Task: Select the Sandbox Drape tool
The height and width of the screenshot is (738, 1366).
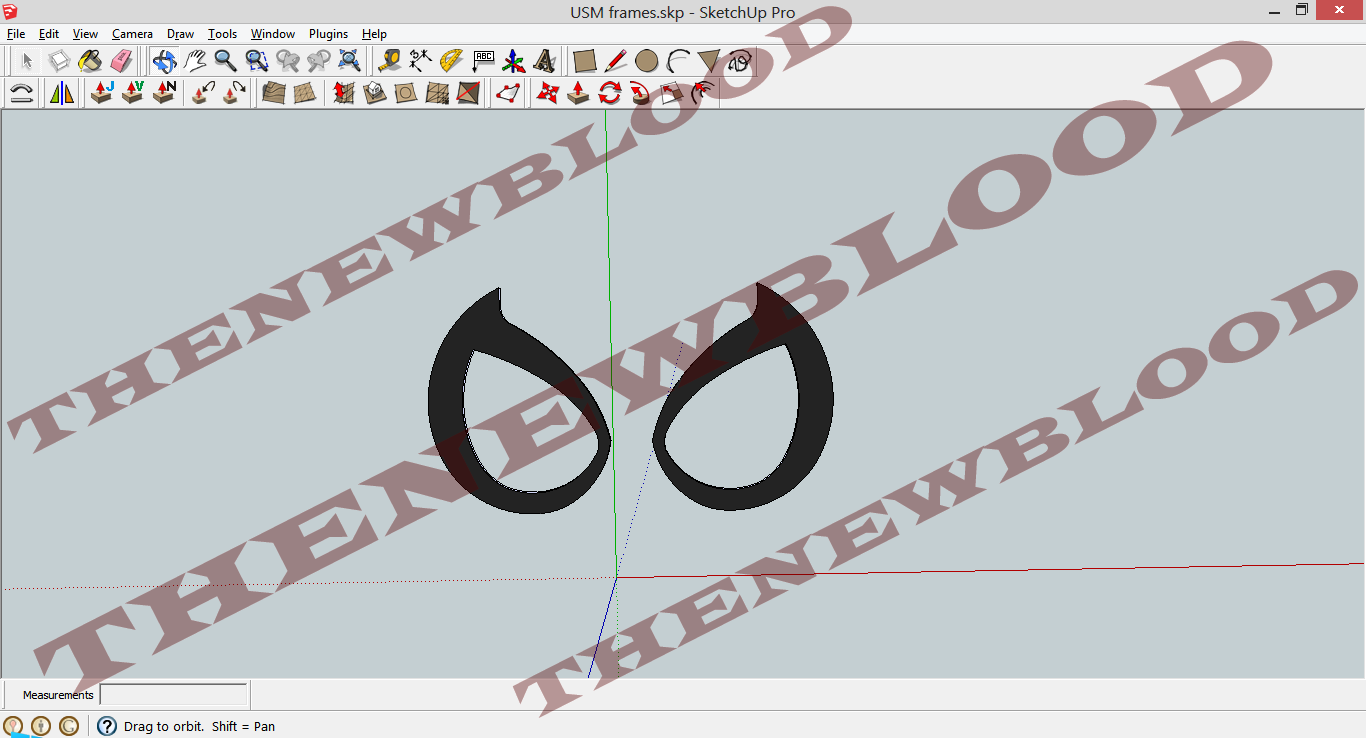Action: coord(406,93)
